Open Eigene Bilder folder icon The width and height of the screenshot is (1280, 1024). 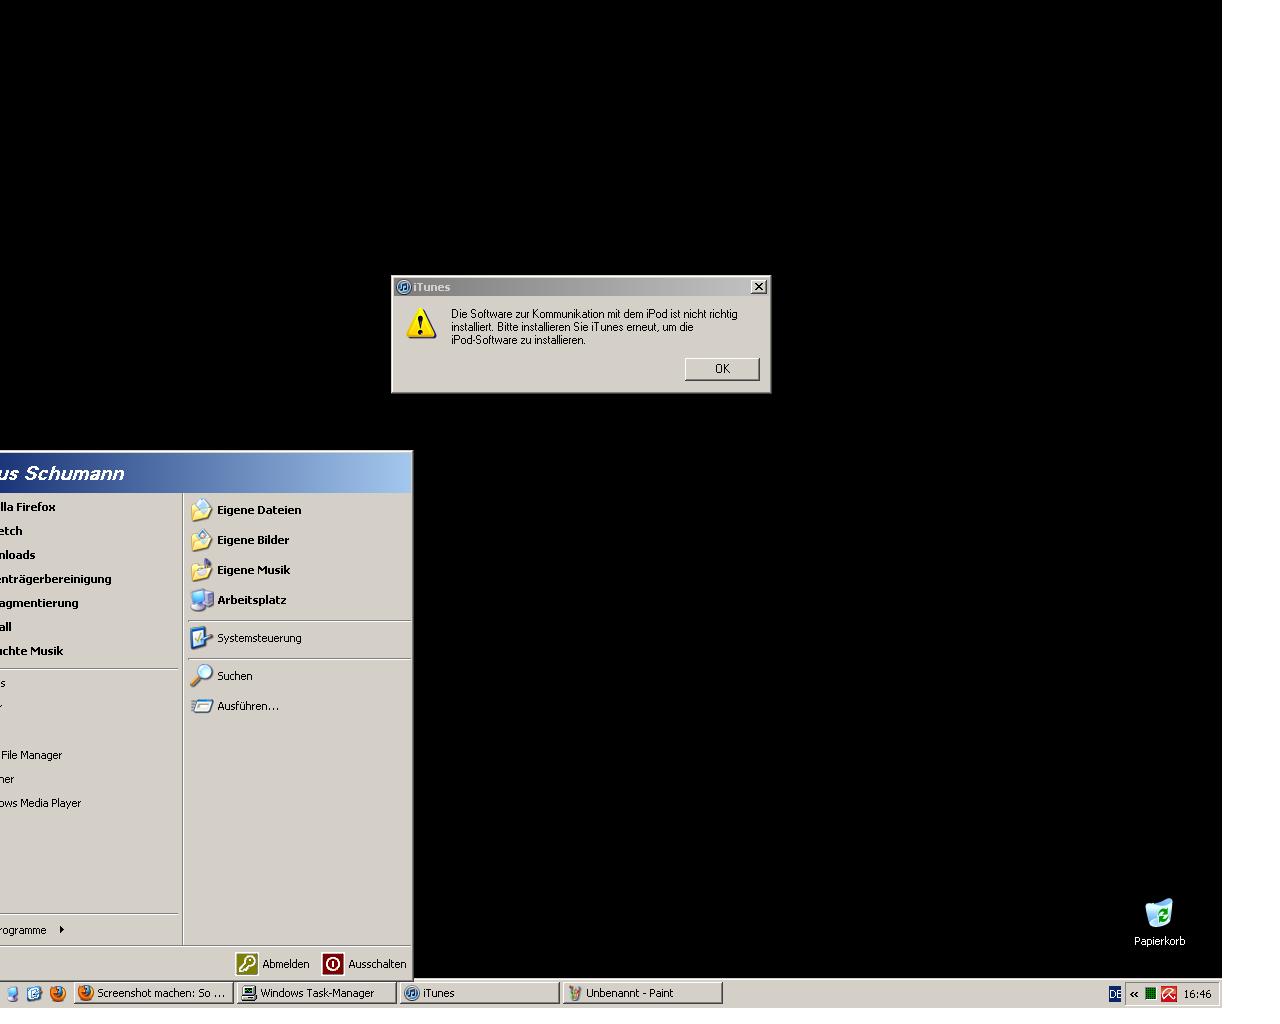click(202, 540)
